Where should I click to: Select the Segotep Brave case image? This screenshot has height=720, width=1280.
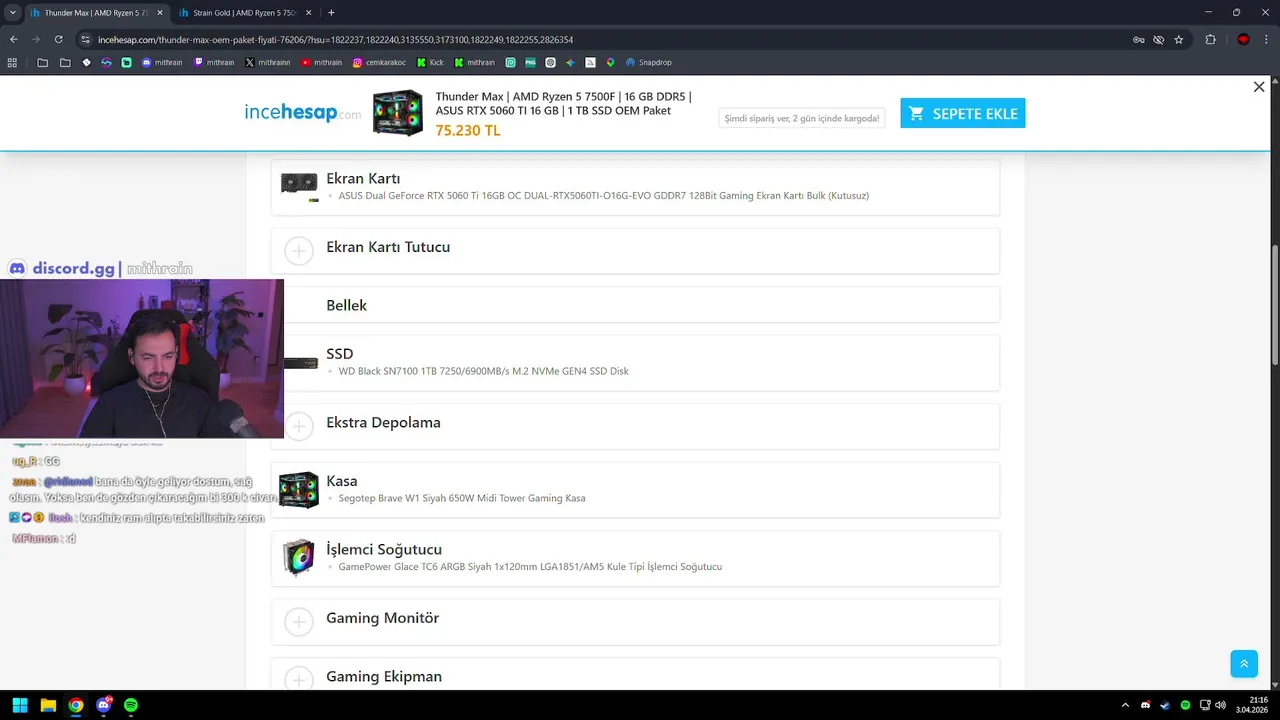point(299,489)
